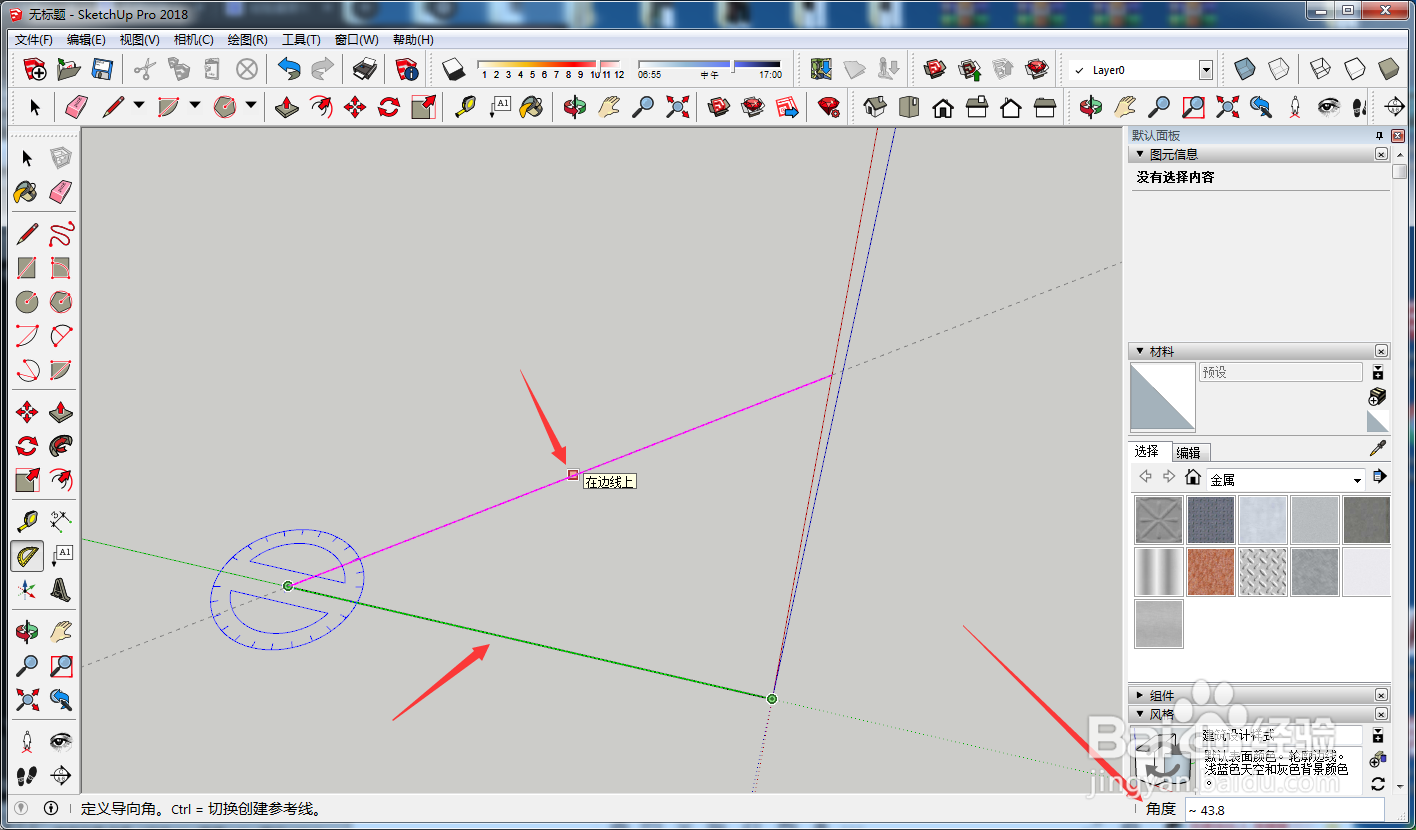Click the materials Home (in model) icon

(x=1192, y=477)
